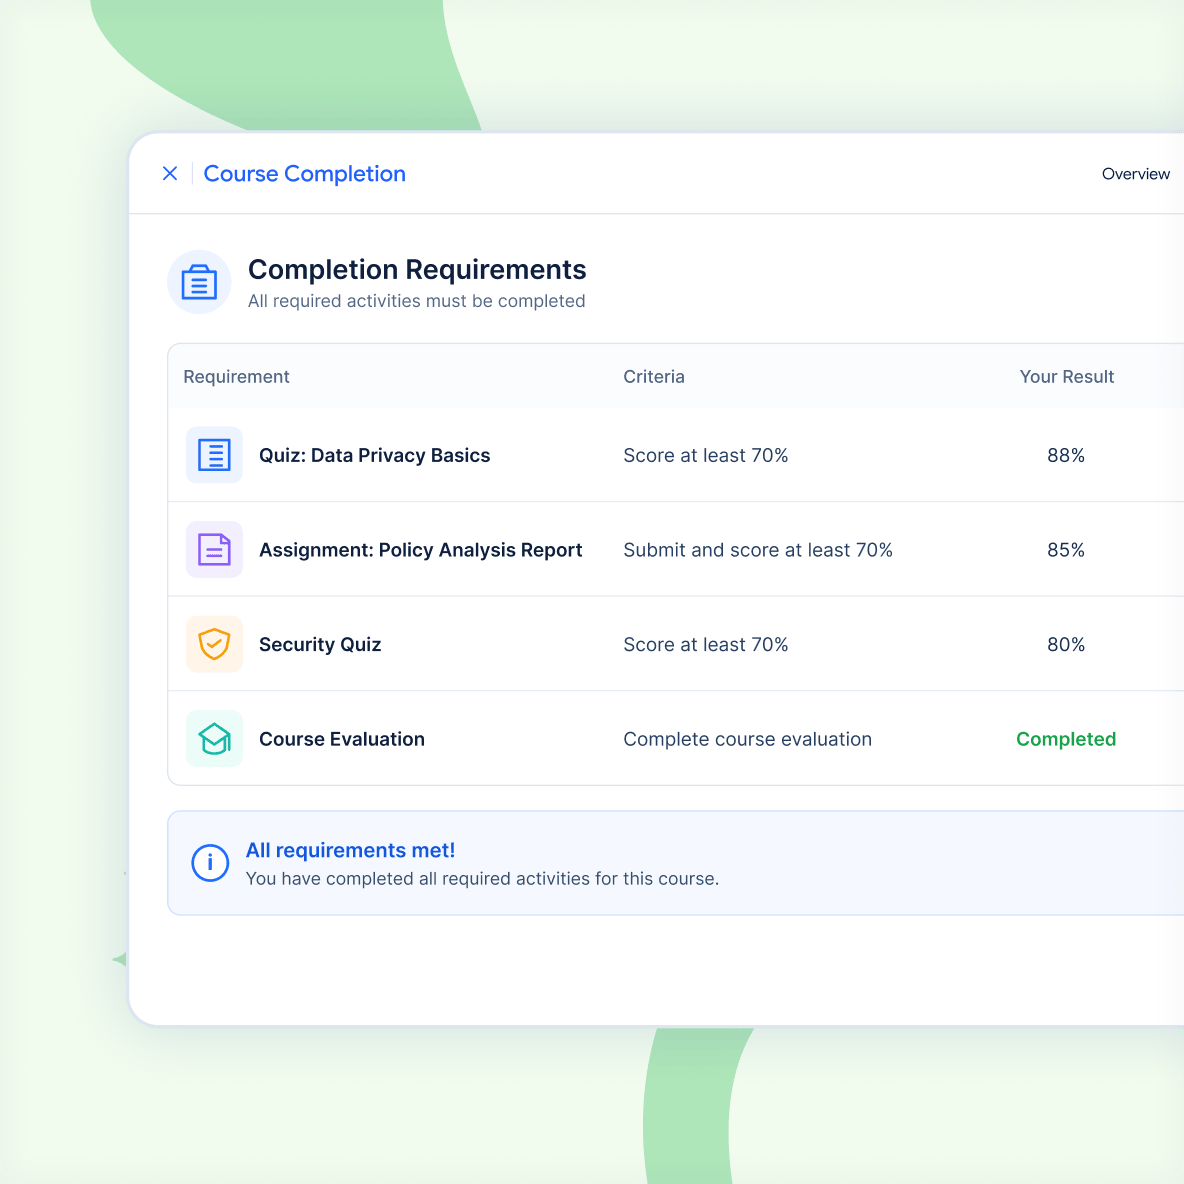Click the Course Completion title link
The width and height of the screenshot is (1184, 1184).
(304, 174)
